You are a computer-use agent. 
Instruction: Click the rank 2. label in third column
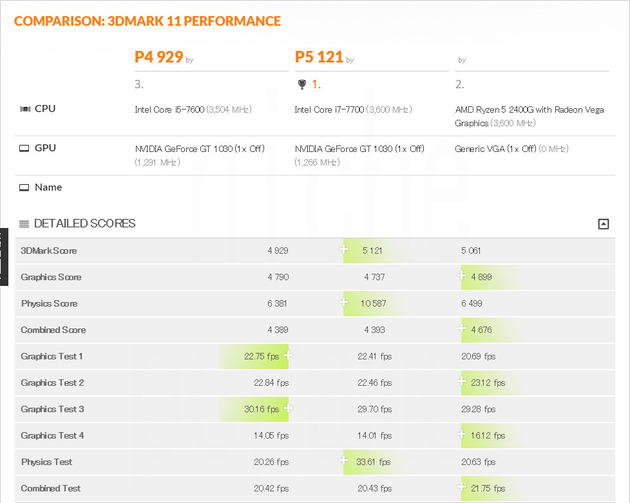(460, 84)
